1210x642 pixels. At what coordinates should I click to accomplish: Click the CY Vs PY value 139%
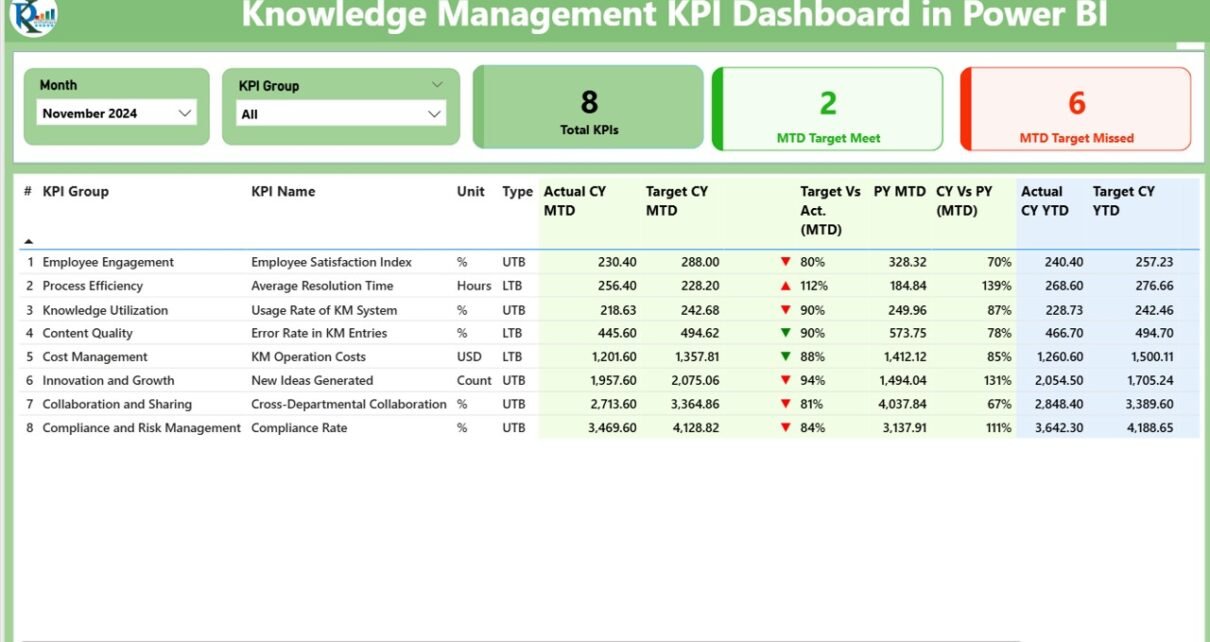coord(996,286)
